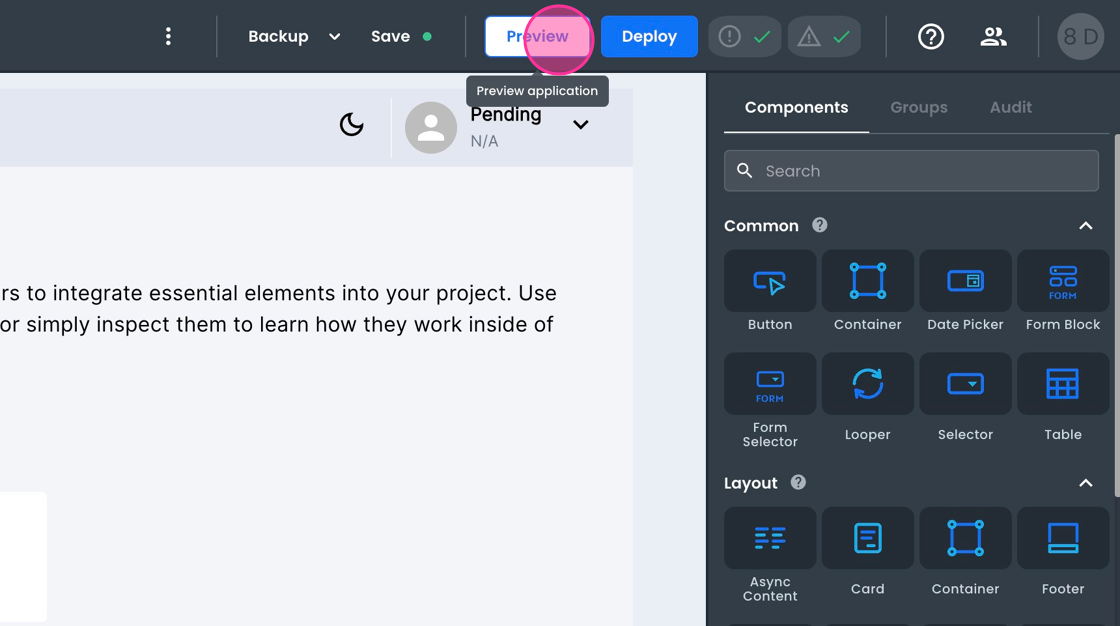Open the users collaboration icon
This screenshot has height=626, width=1120.
click(993, 37)
